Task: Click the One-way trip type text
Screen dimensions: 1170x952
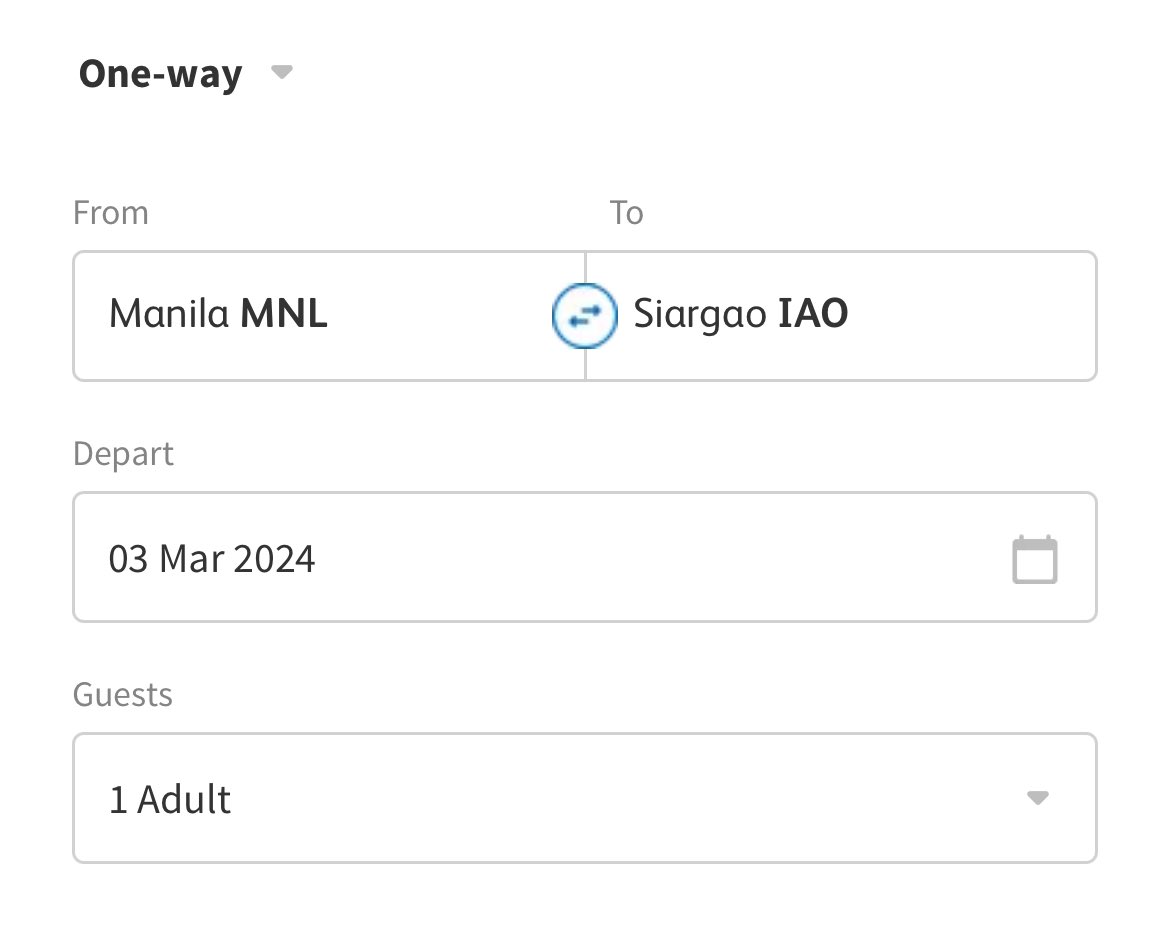Action: click(x=161, y=75)
